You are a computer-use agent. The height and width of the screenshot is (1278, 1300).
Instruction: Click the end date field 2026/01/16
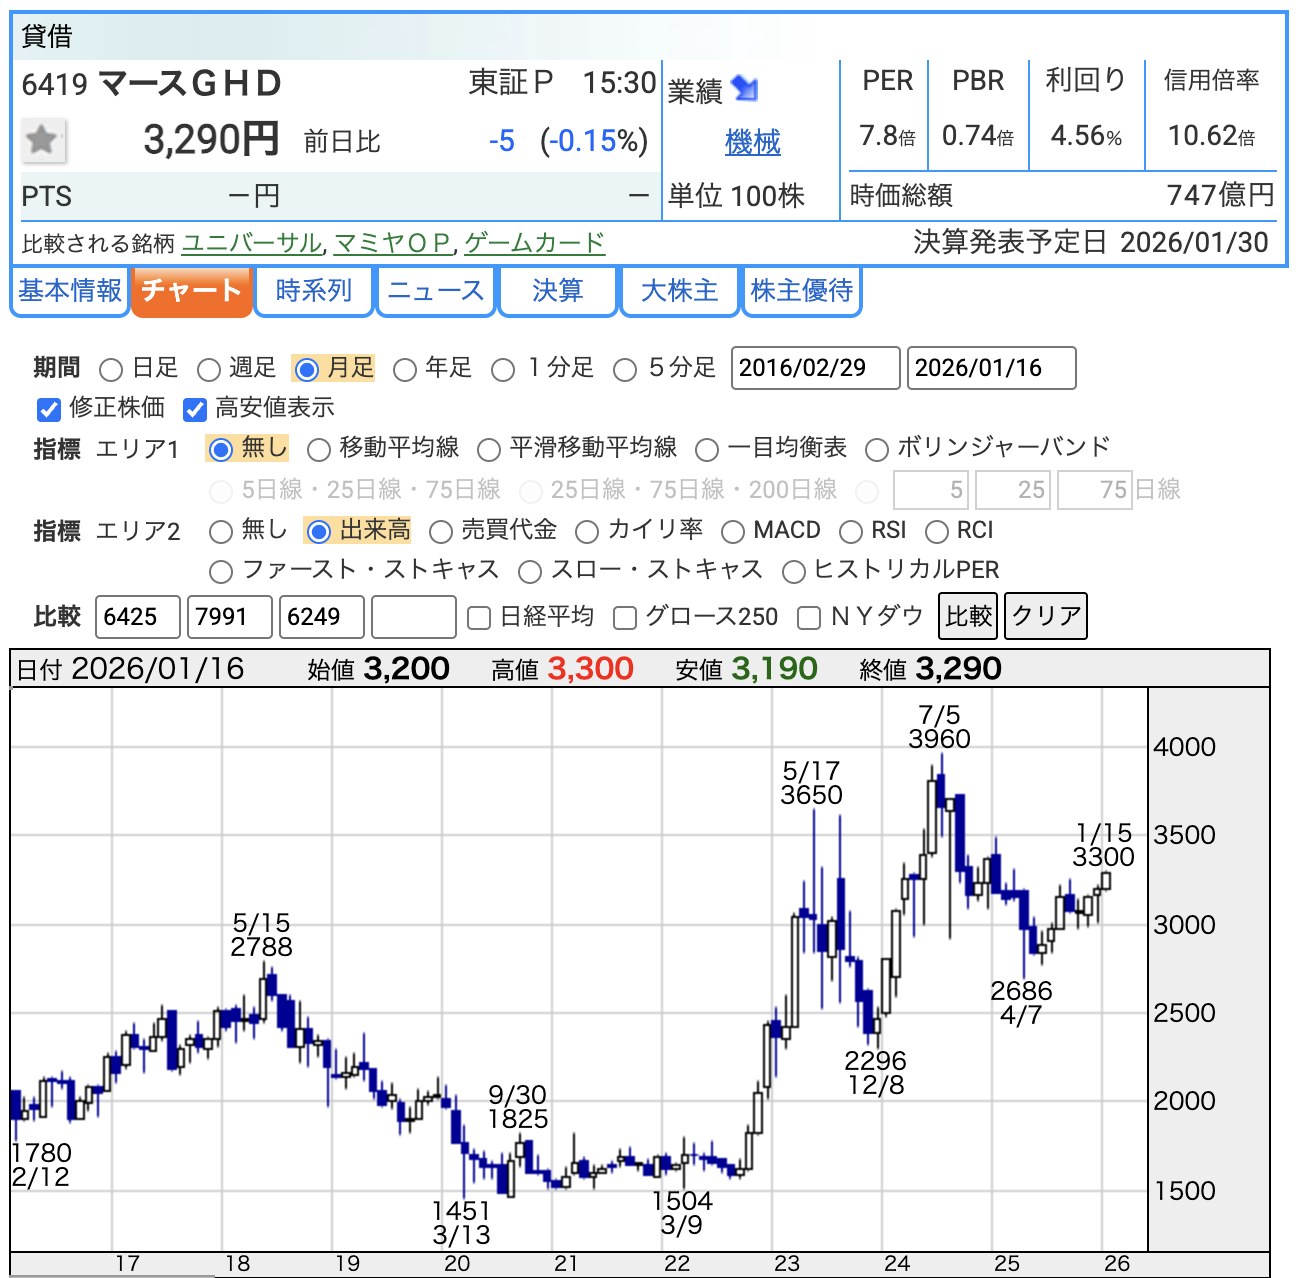pos(991,368)
